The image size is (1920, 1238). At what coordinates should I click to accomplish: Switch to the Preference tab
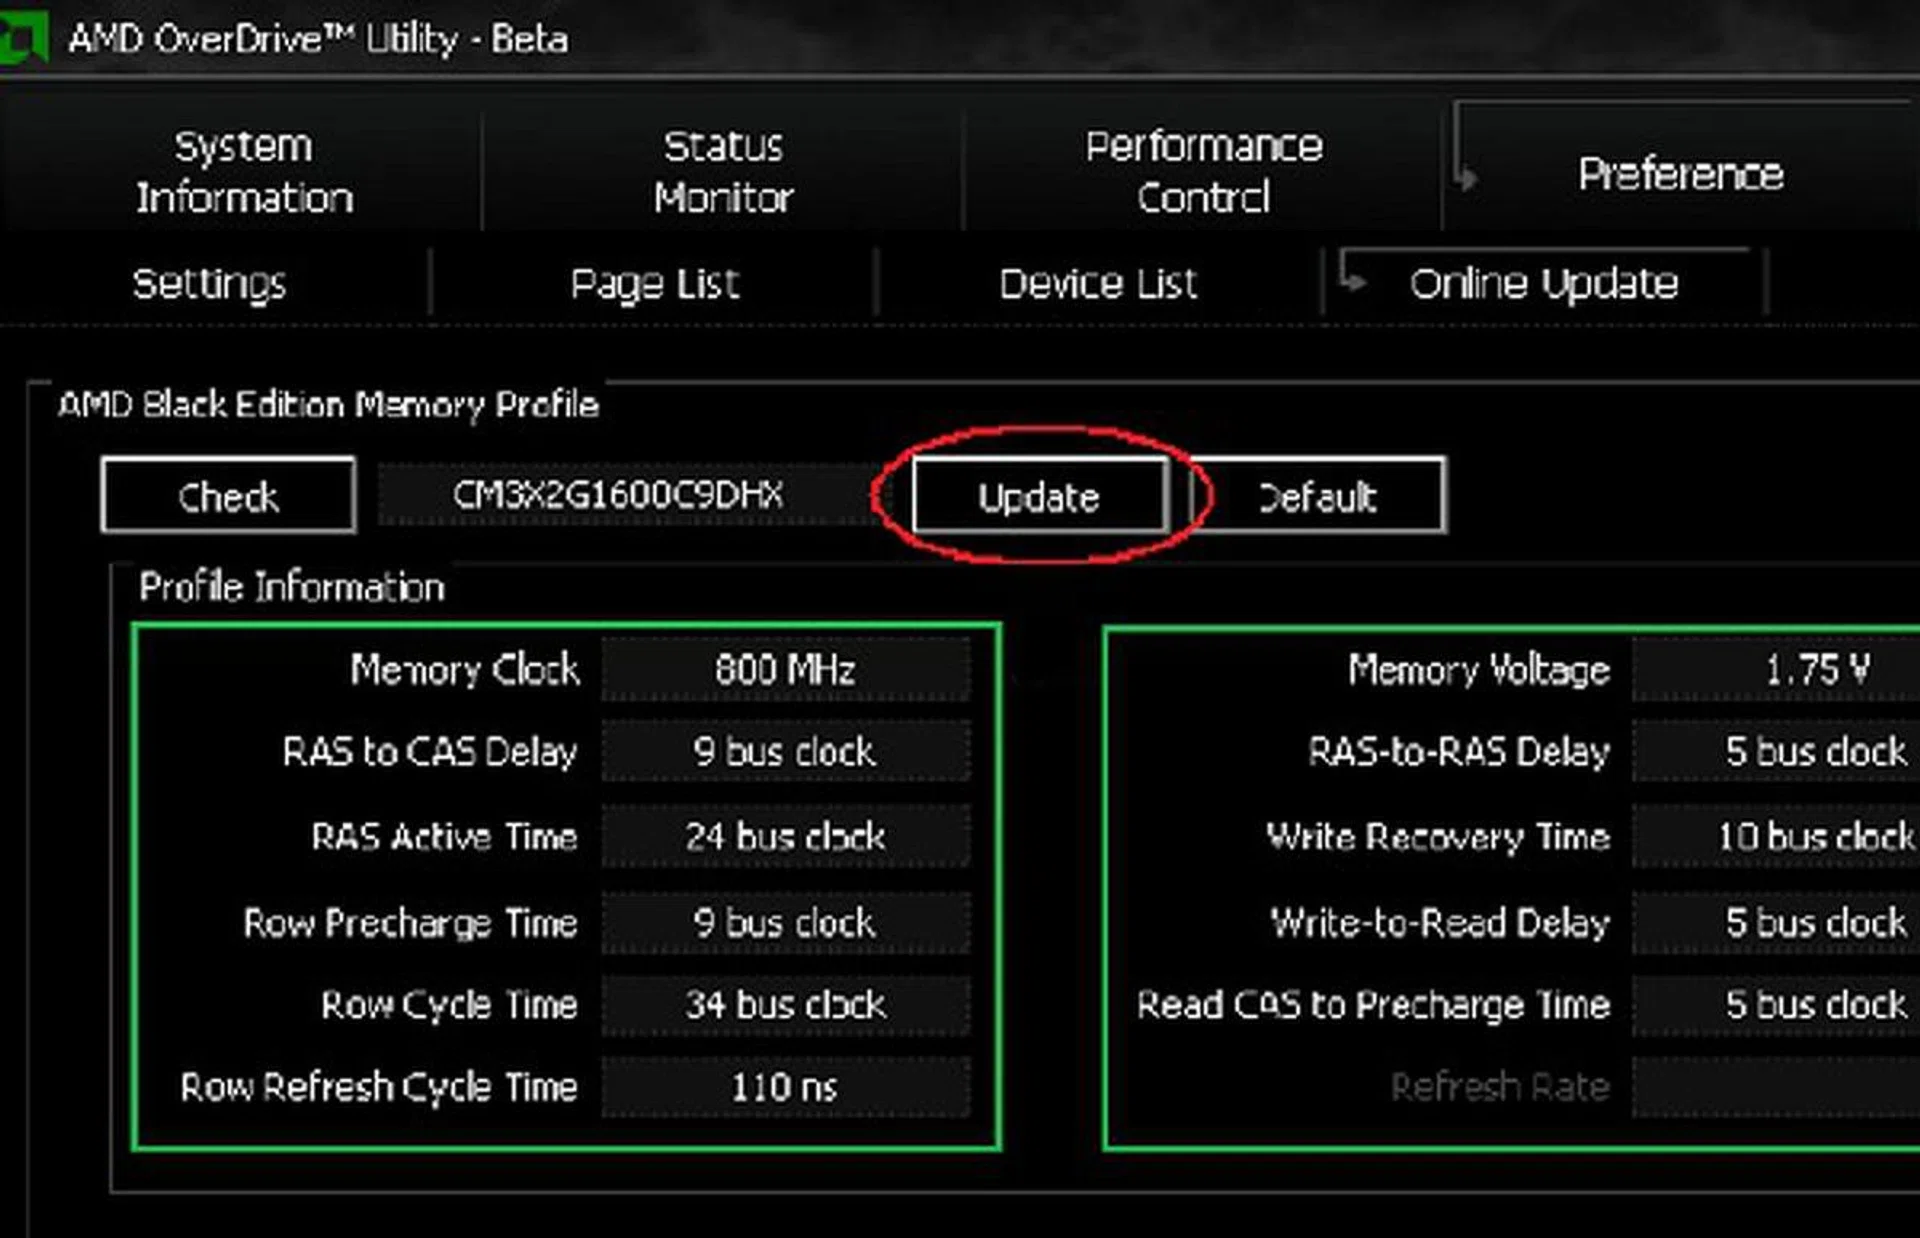click(x=1680, y=173)
